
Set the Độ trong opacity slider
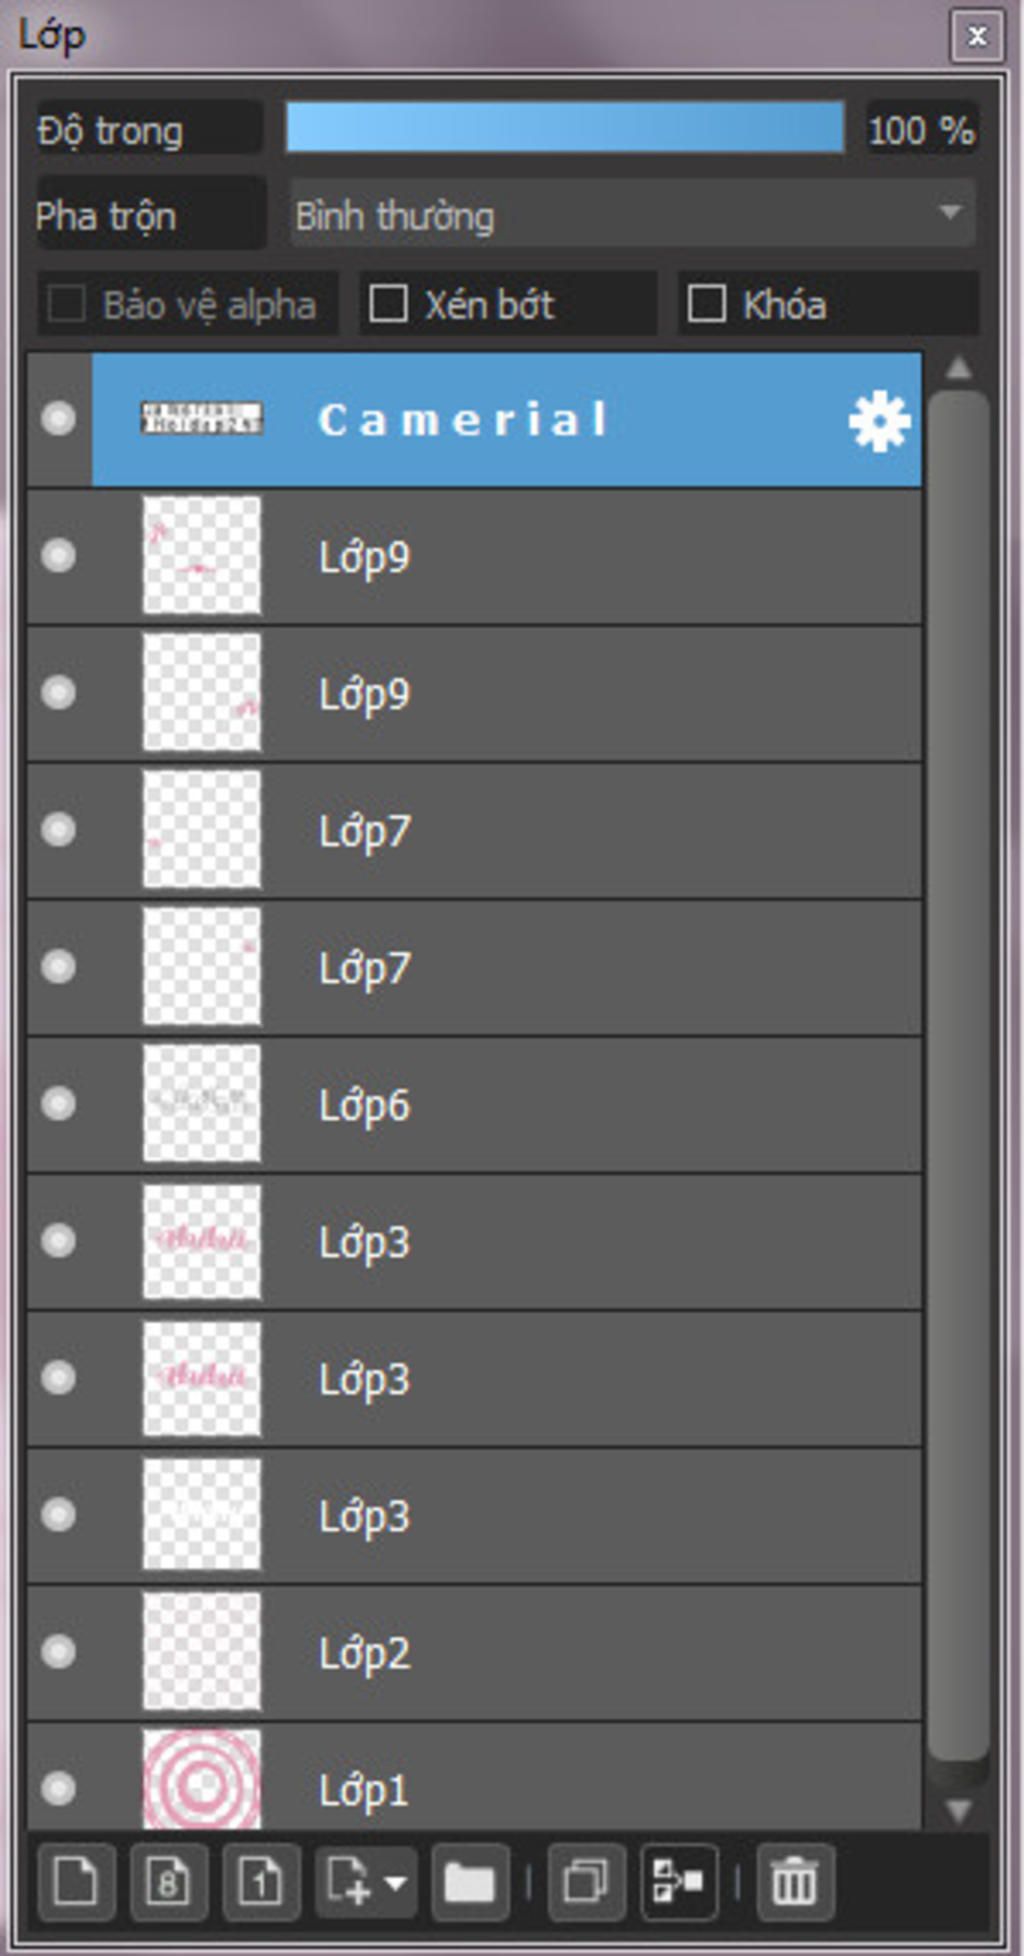[x=565, y=128]
